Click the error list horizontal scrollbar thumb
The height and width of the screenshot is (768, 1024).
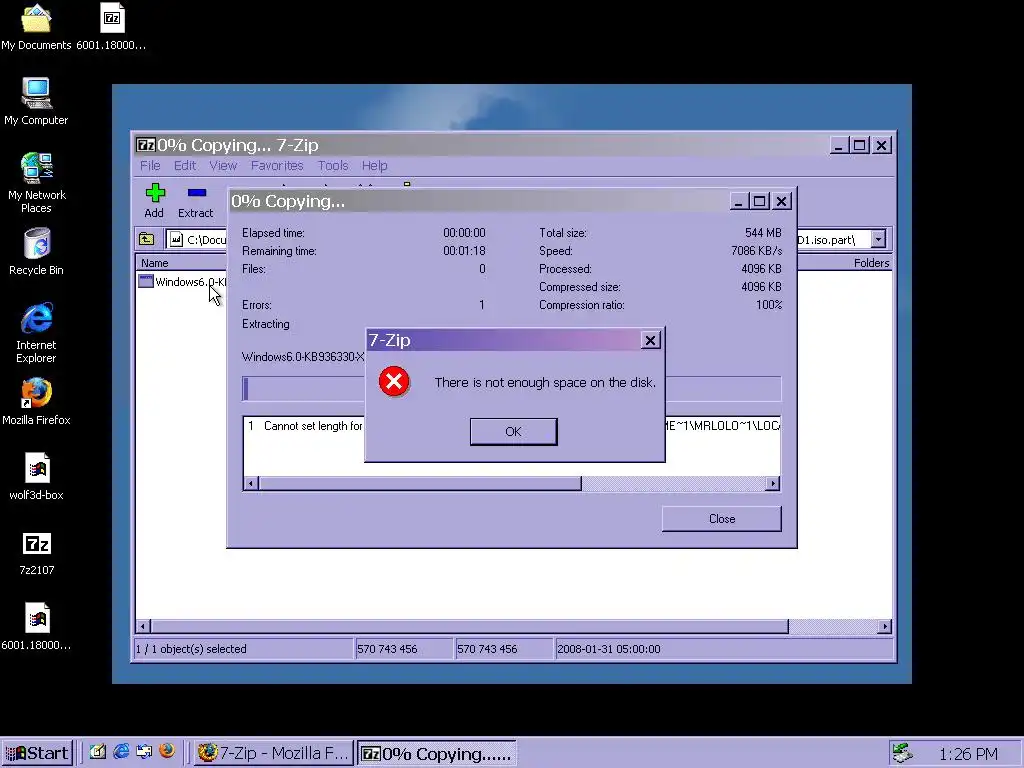420,483
